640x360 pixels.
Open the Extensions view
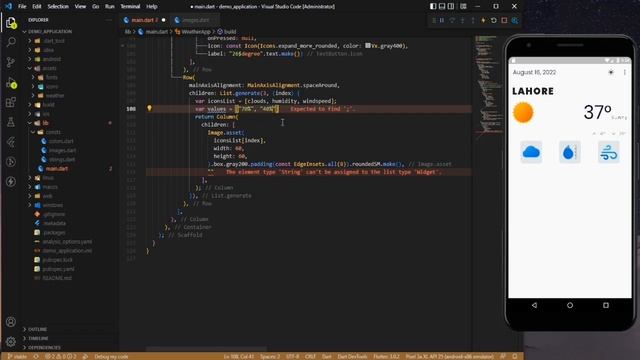point(11,102)
